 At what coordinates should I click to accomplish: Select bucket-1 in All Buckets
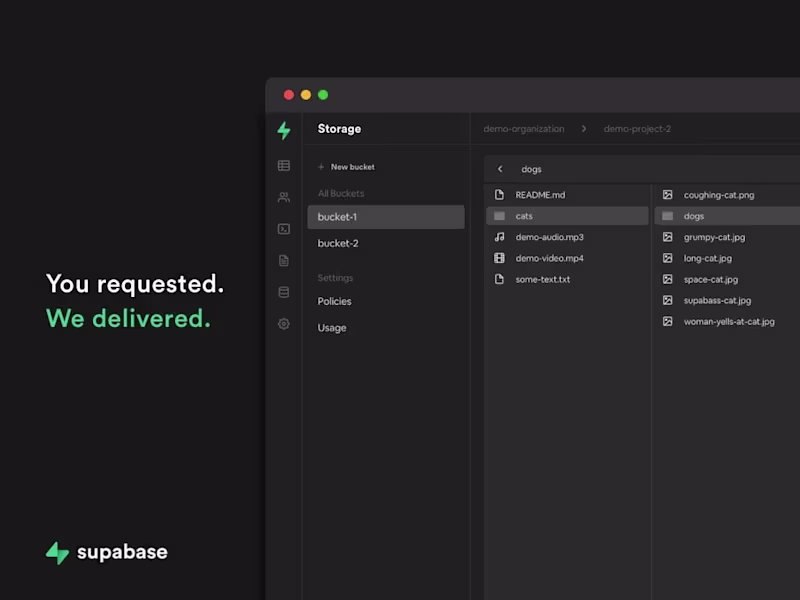(x=386, y=217)
